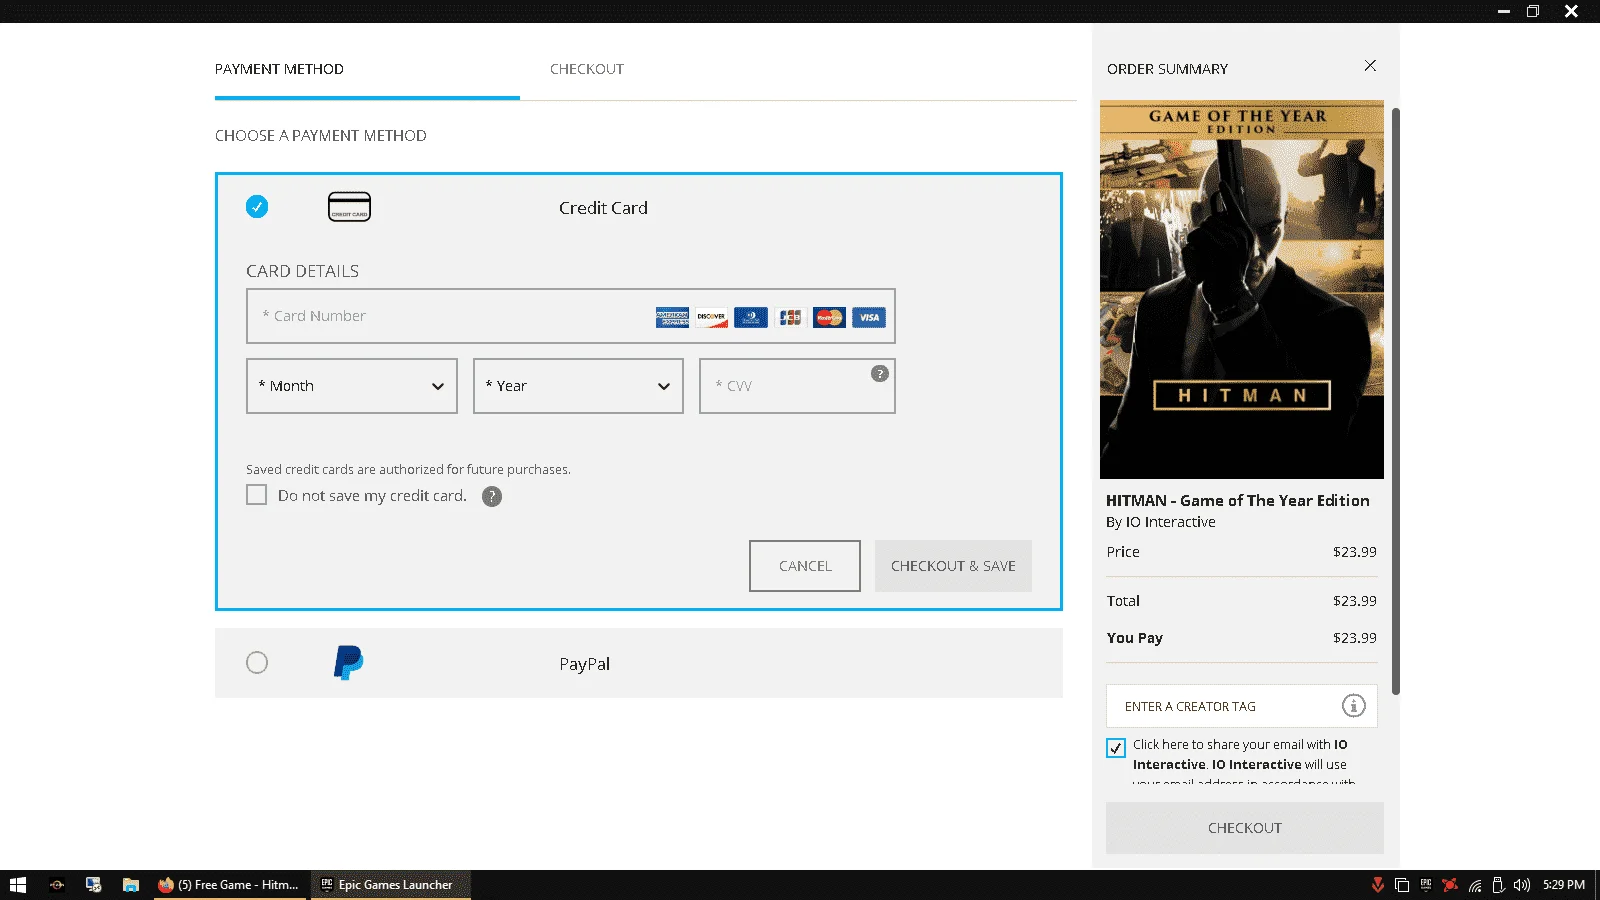The height and width of the screenshot is (900, 1600).
Task: Open the expiration Year dropdown
Action: tap(578, 386)
